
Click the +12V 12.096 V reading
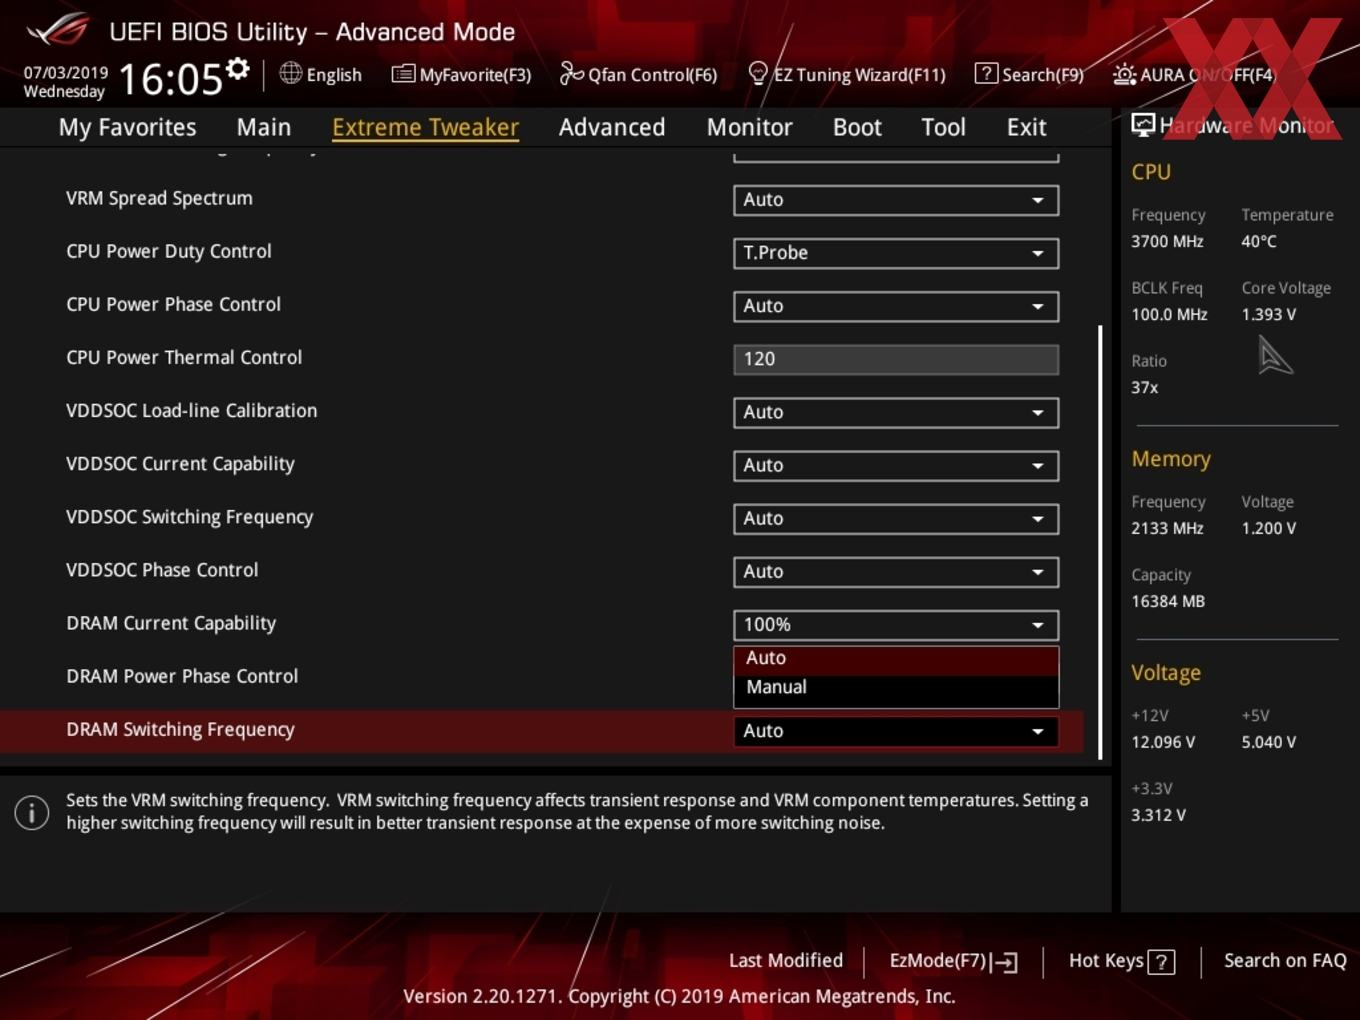(1163, 742)
